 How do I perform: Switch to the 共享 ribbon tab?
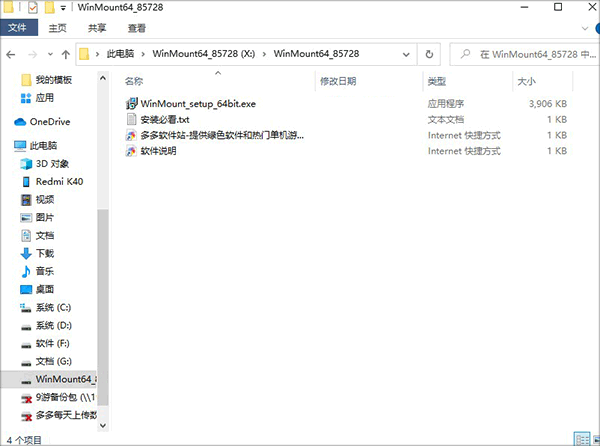point(97,28)
